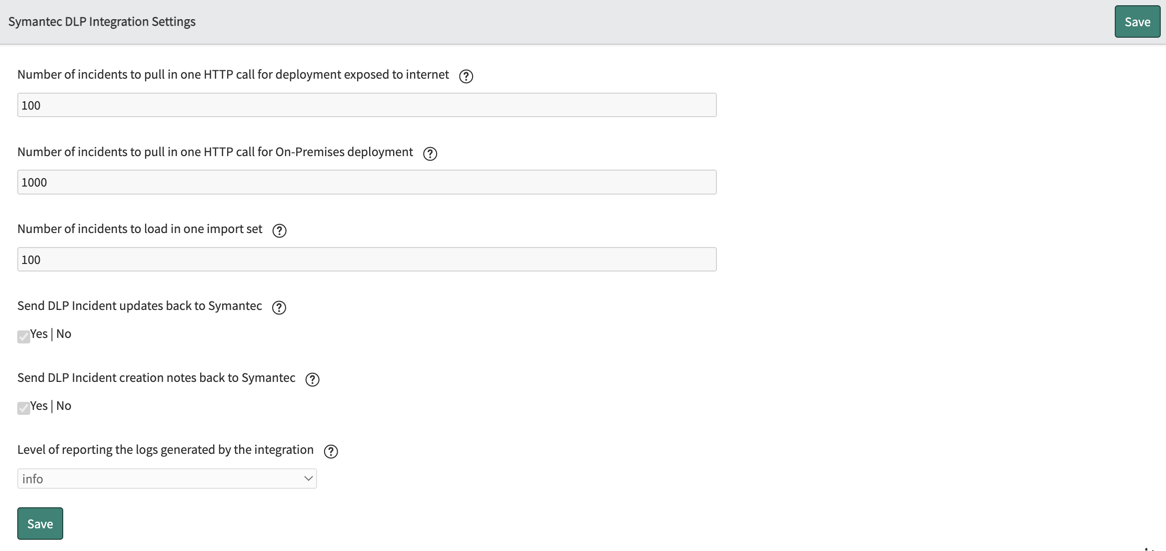
Task: Click label 'Send DLP Incident creation notes back to Symantec'
Action: tap(156, 378)
